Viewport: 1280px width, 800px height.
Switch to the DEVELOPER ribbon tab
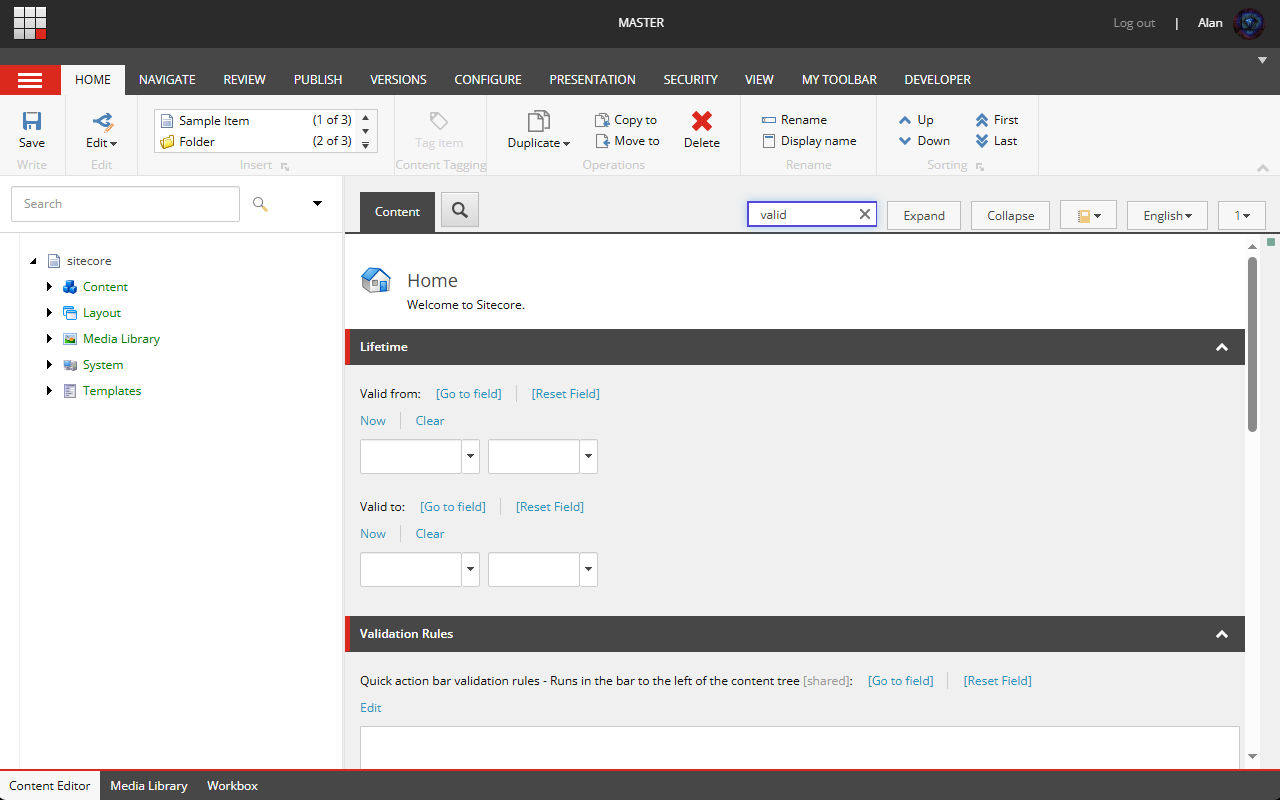point(938,80)
